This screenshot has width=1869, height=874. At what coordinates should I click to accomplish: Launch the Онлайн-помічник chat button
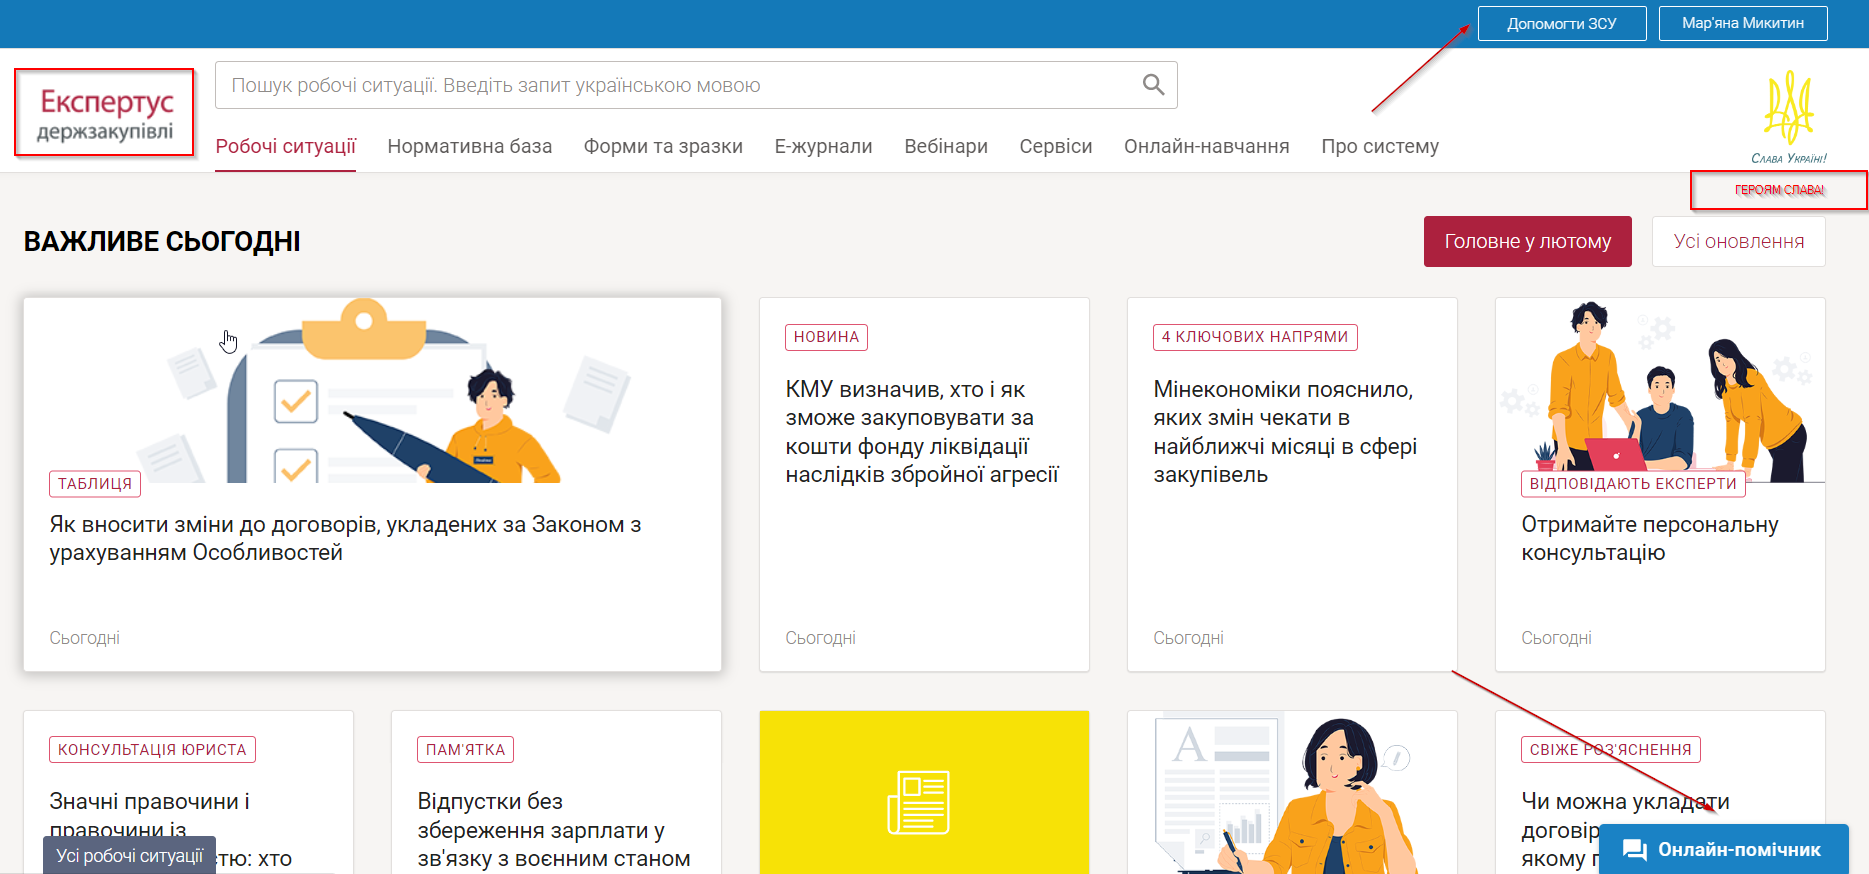pyautogui.click(x=1723, y=849)
